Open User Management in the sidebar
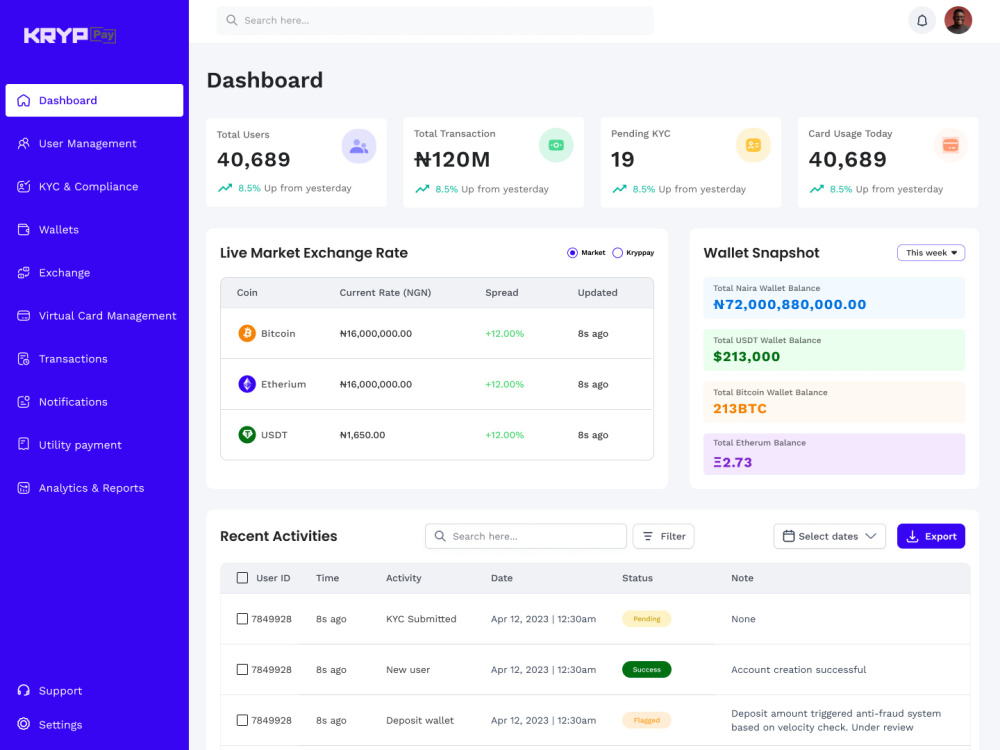The height and width of the screenshot is (750, 1000). pos(77,143)
